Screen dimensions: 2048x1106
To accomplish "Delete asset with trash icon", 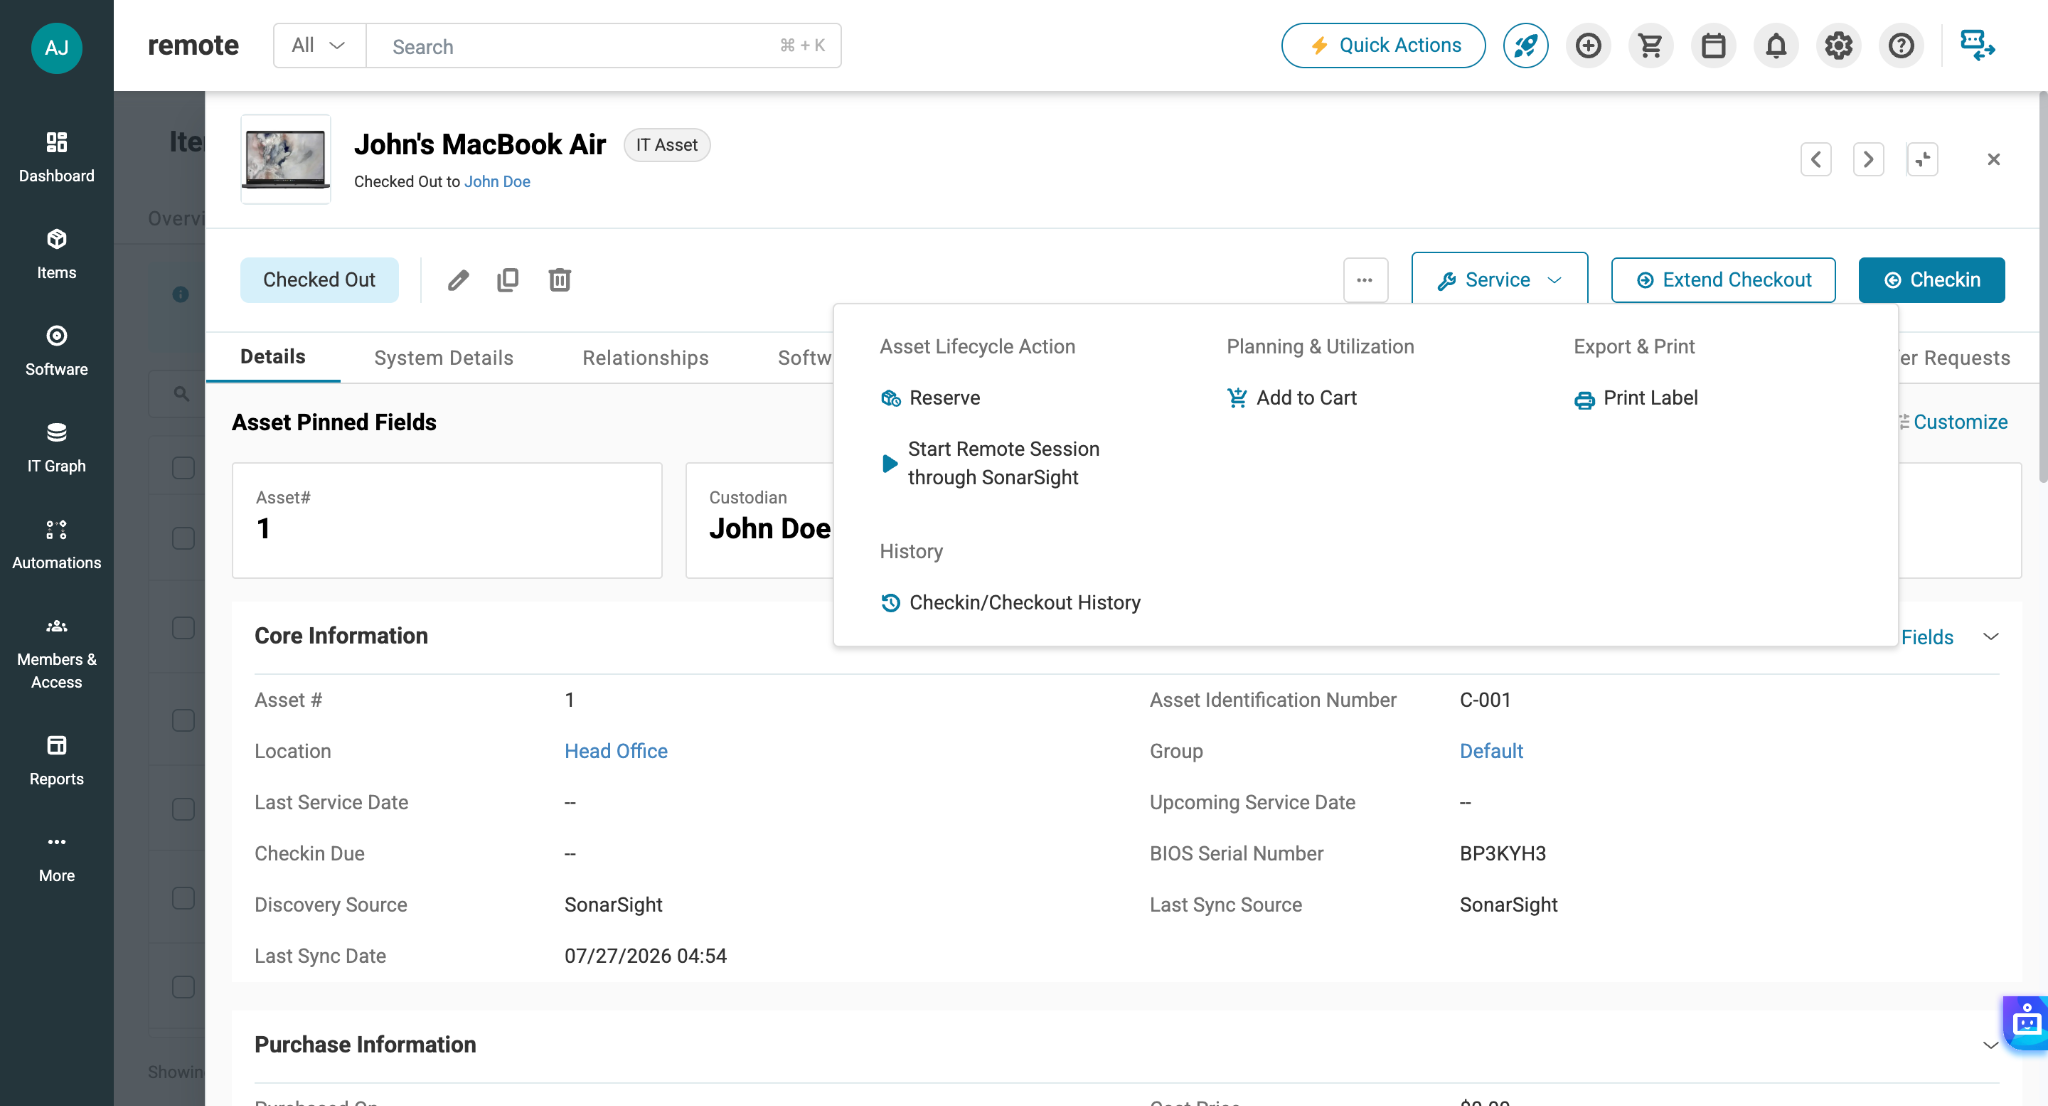I will pos(560,280).
